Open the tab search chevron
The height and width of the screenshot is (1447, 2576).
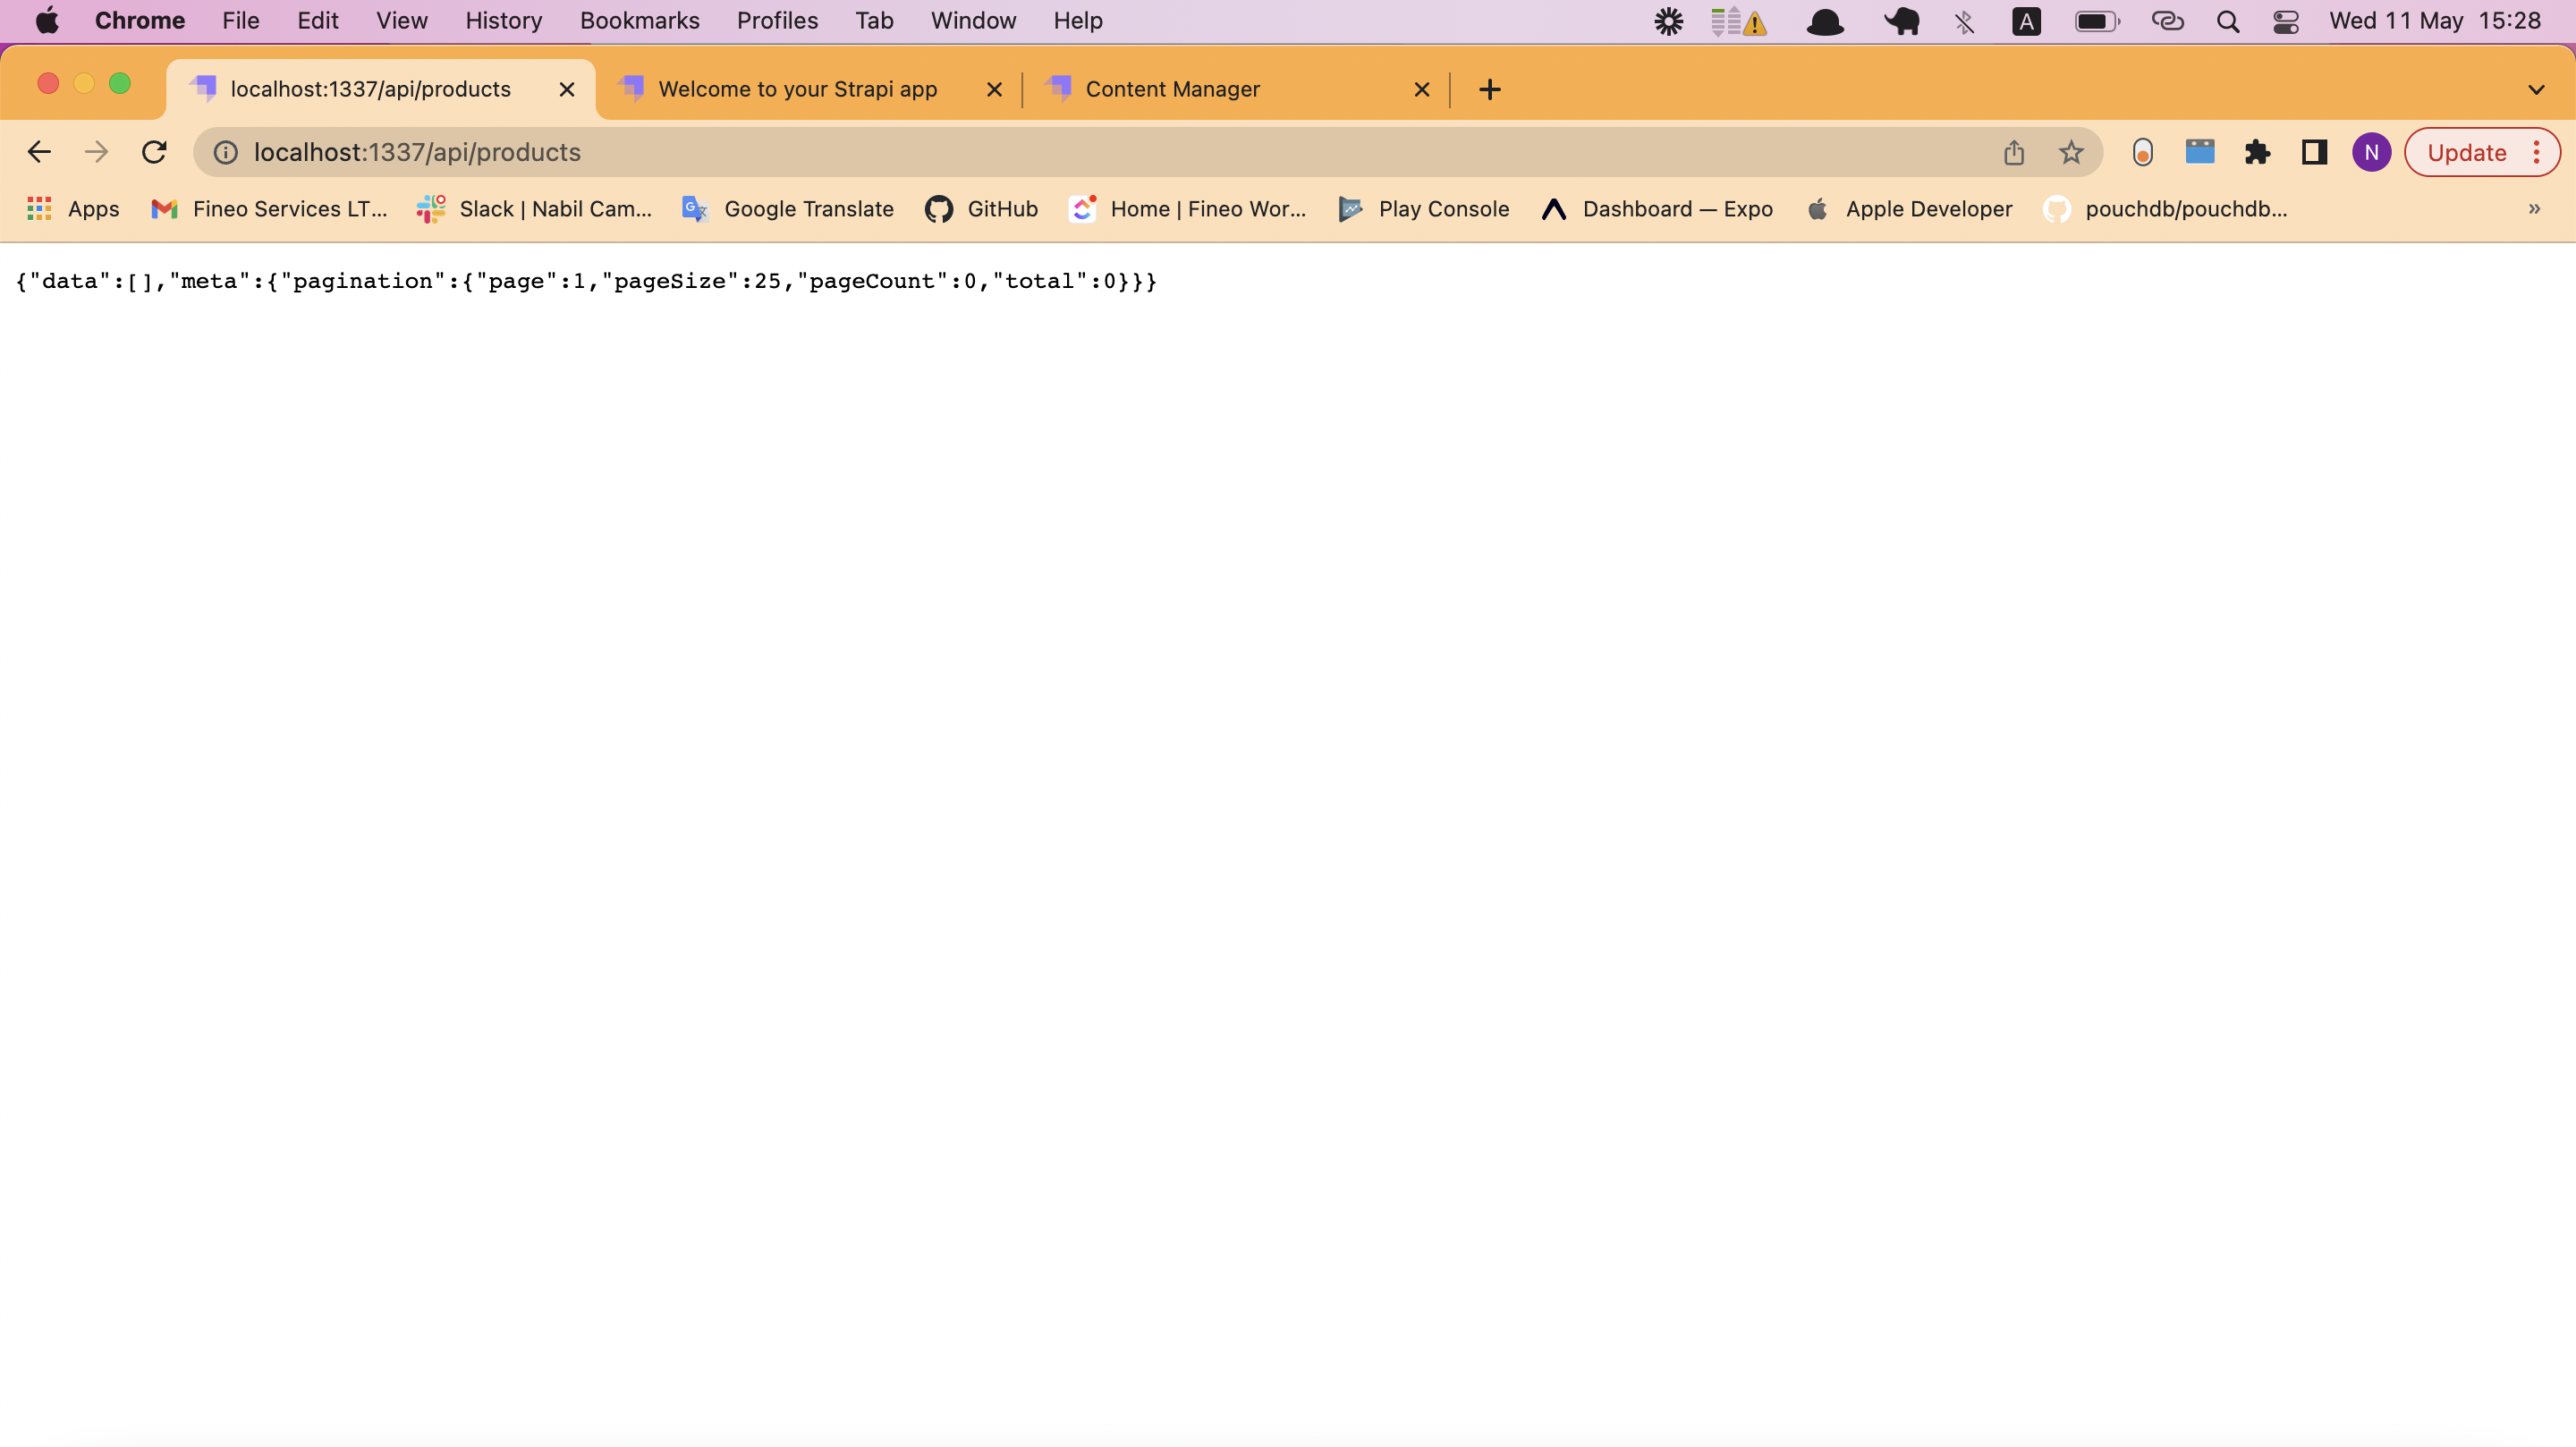click(2537, 89)
